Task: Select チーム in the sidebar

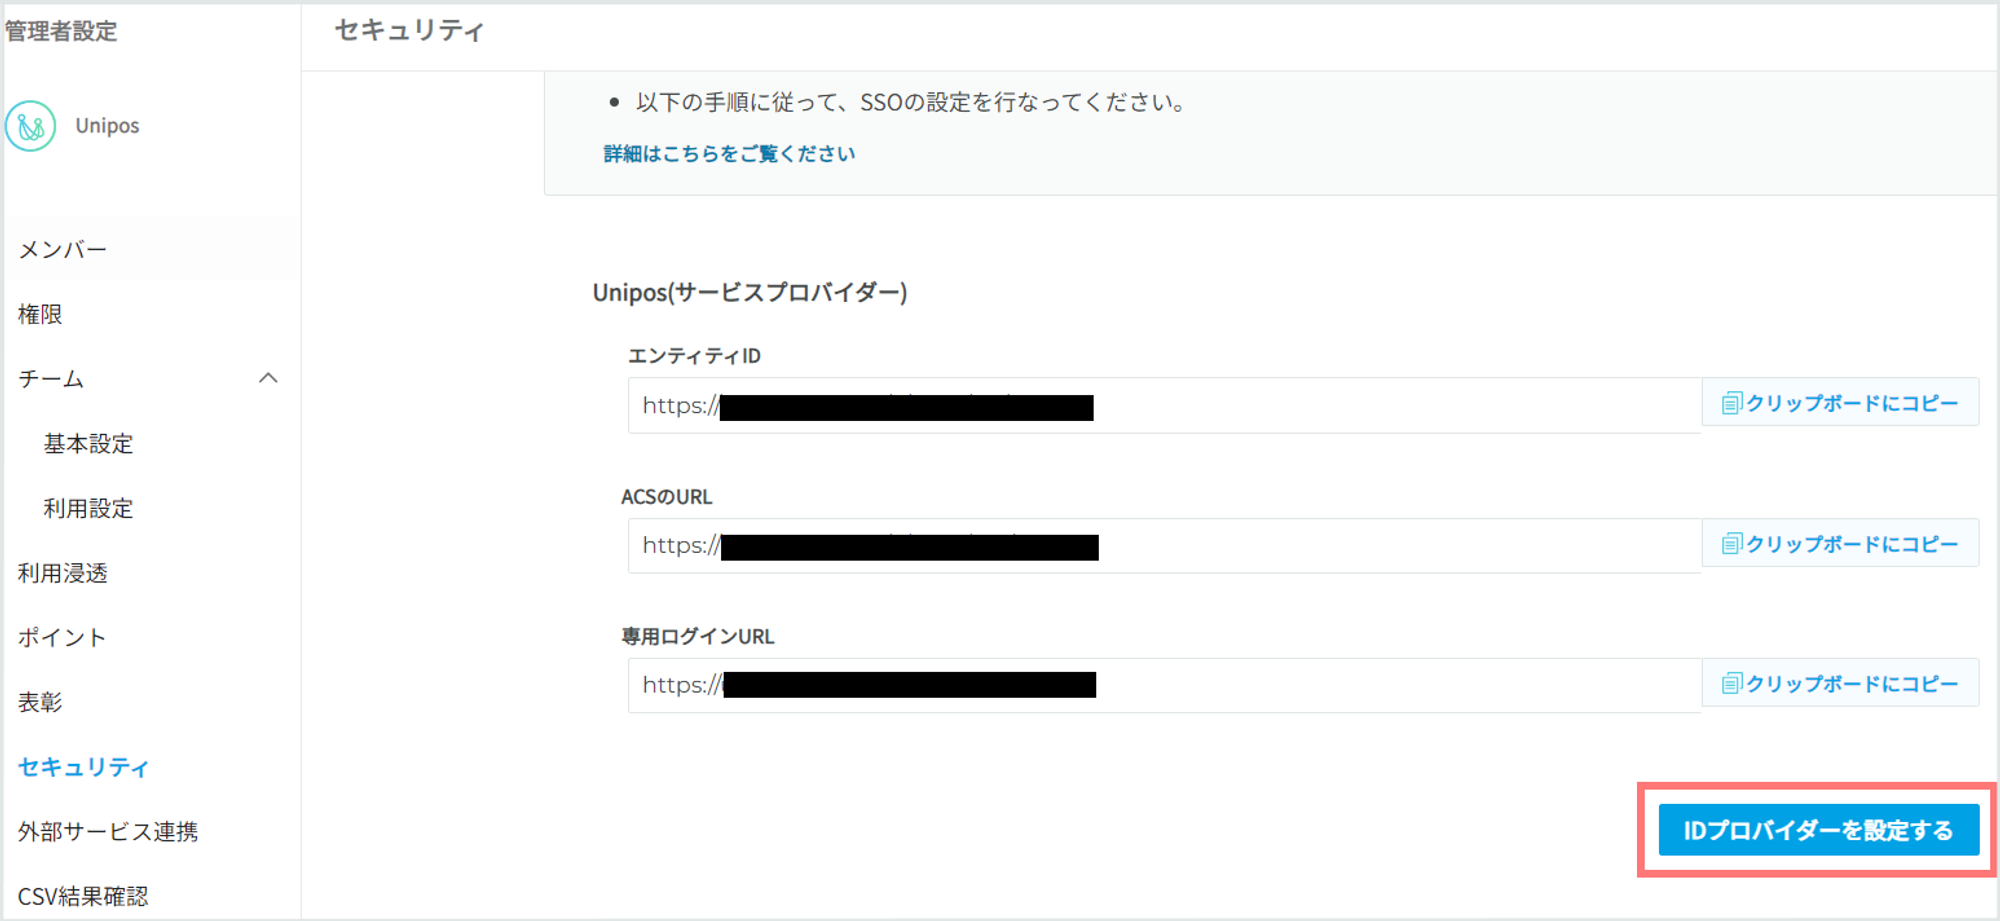Action: point(51,379)
